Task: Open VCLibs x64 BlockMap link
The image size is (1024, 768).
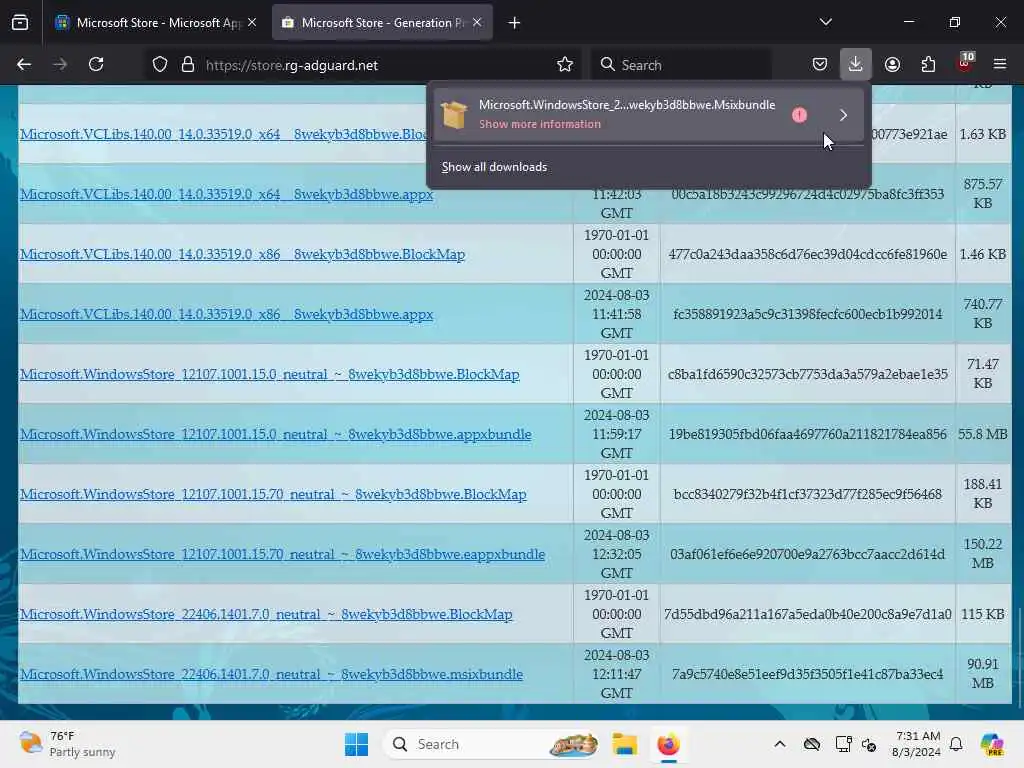Action: pyautogui.click(x=223, y=135)
